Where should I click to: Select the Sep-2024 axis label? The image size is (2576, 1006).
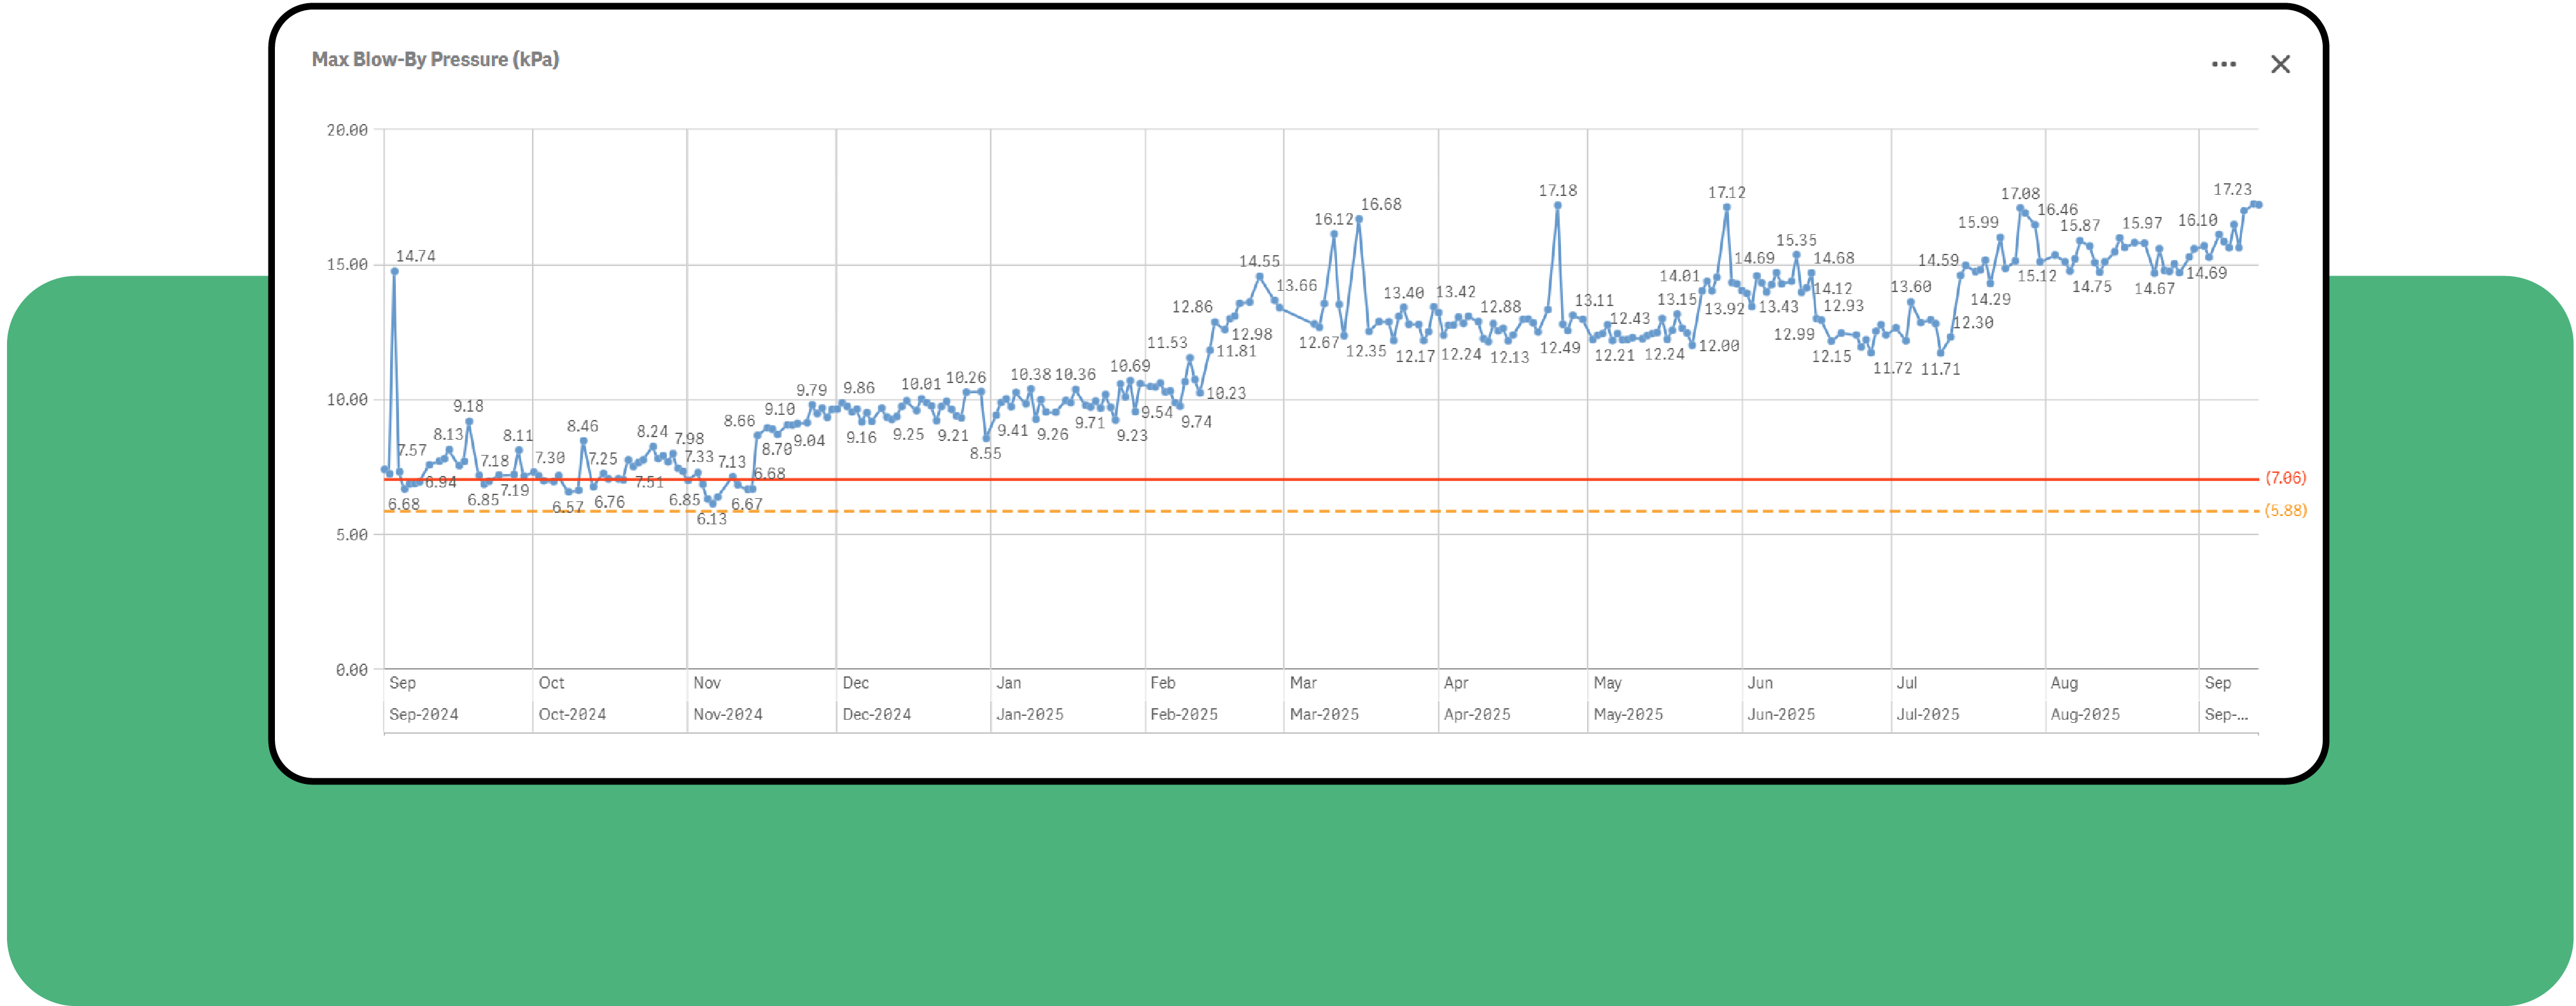coord(424,714)
